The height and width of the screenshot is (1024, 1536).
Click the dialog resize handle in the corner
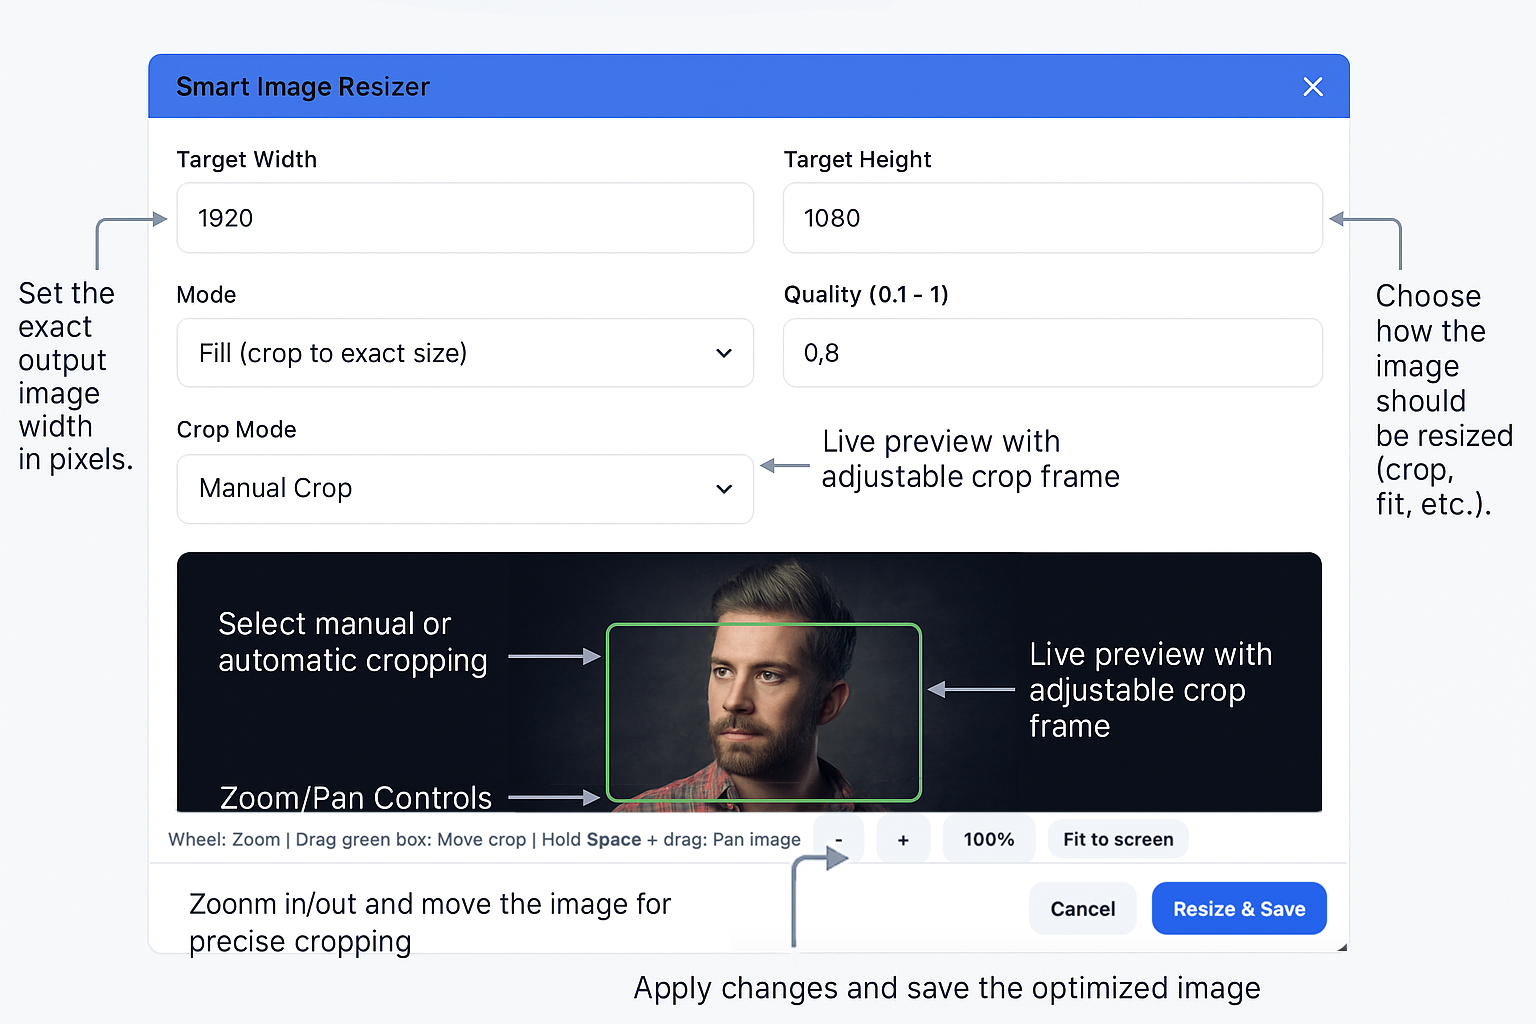(x=1342, y=947)
